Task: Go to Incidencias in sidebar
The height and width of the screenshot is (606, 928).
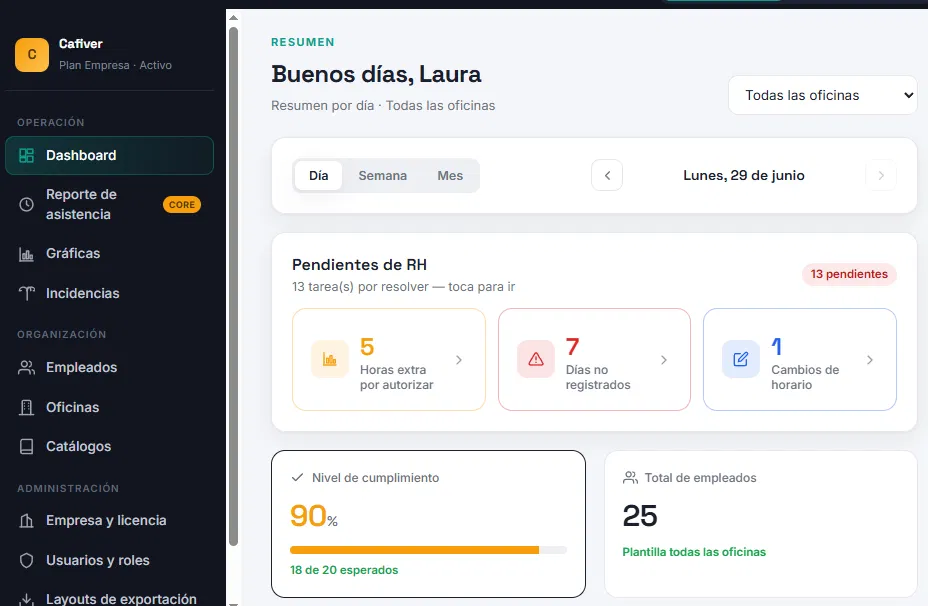Action: click(x=109, y=294)
